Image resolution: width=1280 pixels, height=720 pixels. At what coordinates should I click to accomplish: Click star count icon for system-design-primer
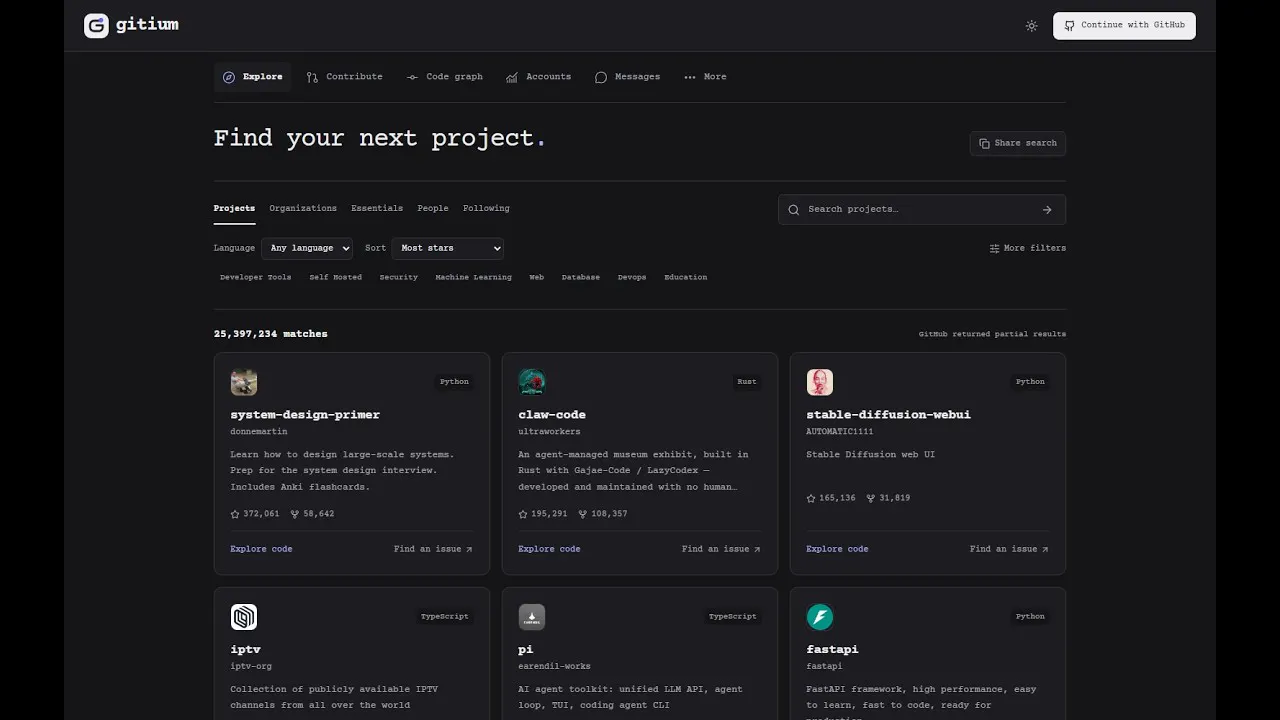click(x=235, y=514)
